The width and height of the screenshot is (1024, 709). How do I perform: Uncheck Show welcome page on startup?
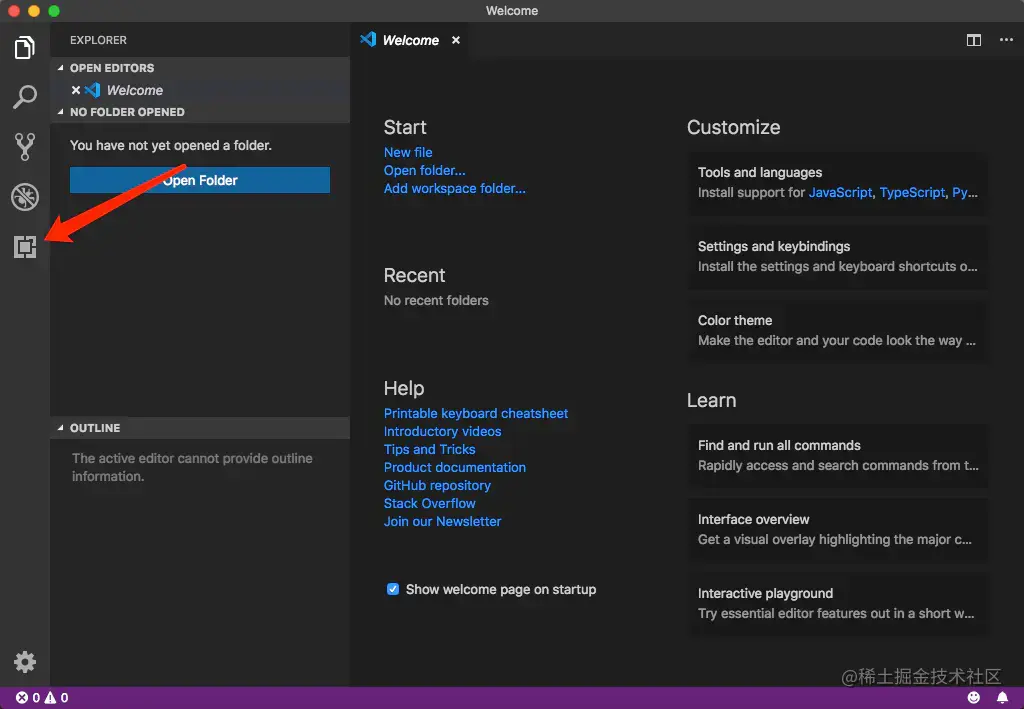tap(393, 589)
